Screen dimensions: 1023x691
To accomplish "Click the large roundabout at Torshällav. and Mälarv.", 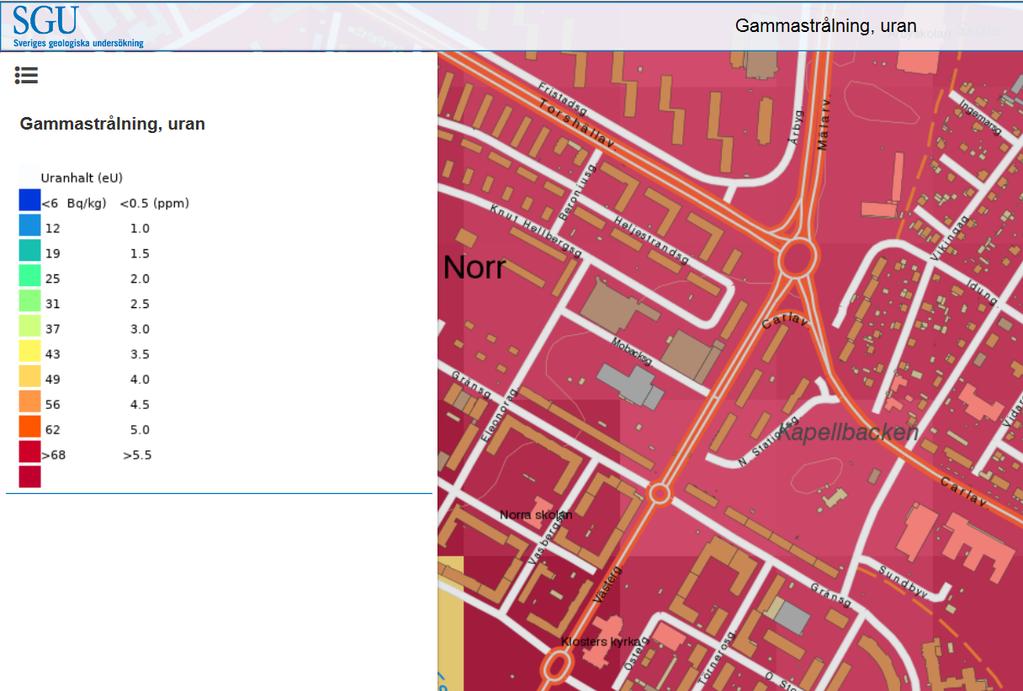I will [797, 258].
